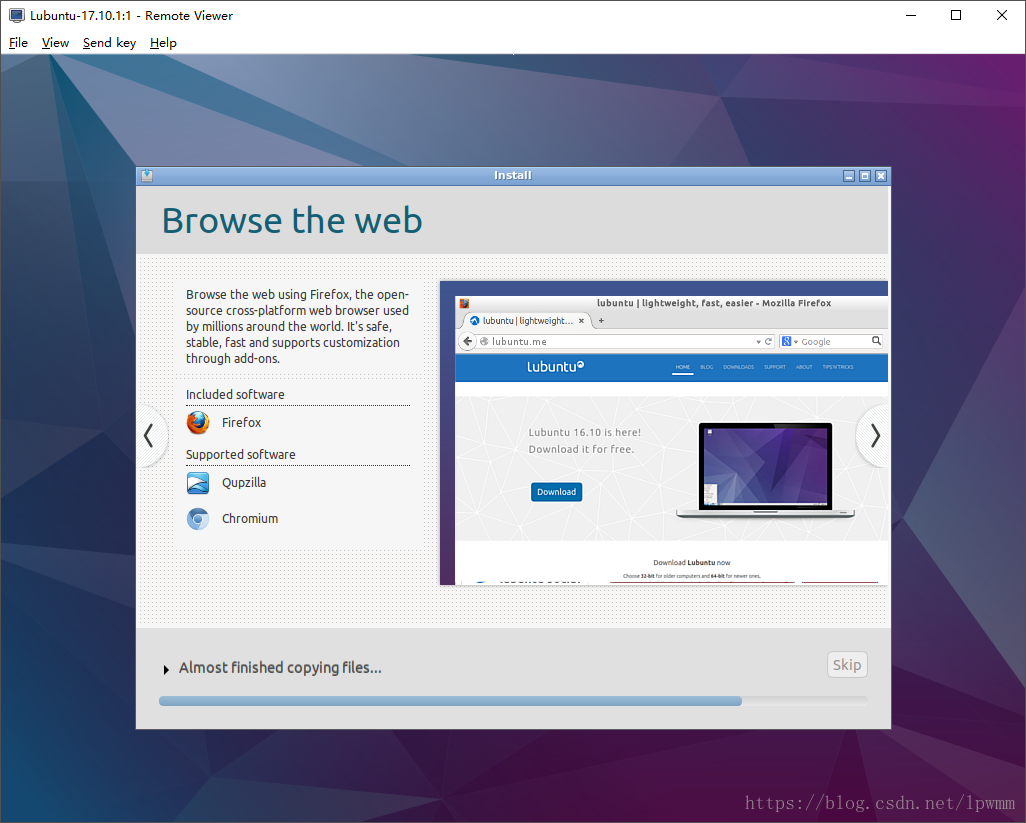This screenshot has height=823, width=1026.
Task: Click the Remote Viewer monitor icon in title bar
Action: (16, 15)
